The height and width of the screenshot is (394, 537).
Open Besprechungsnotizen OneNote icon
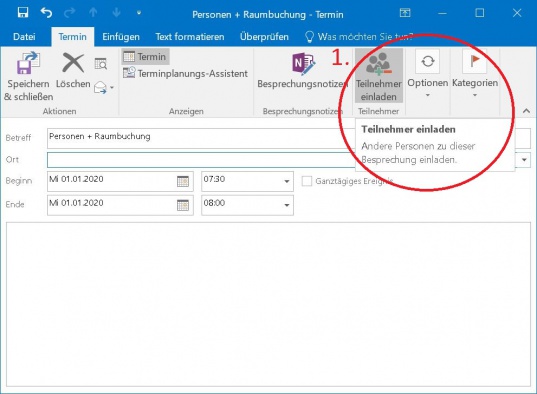[x=303, y=63]
